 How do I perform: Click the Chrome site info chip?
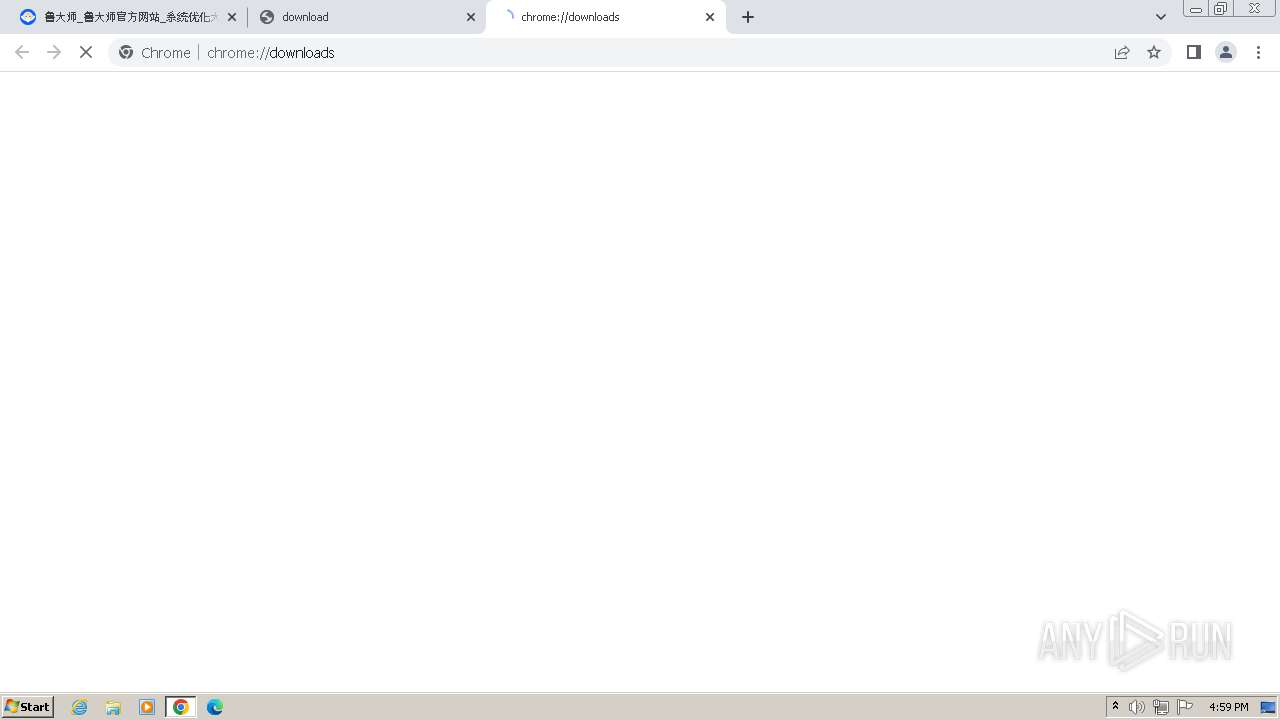coord(155,52)
